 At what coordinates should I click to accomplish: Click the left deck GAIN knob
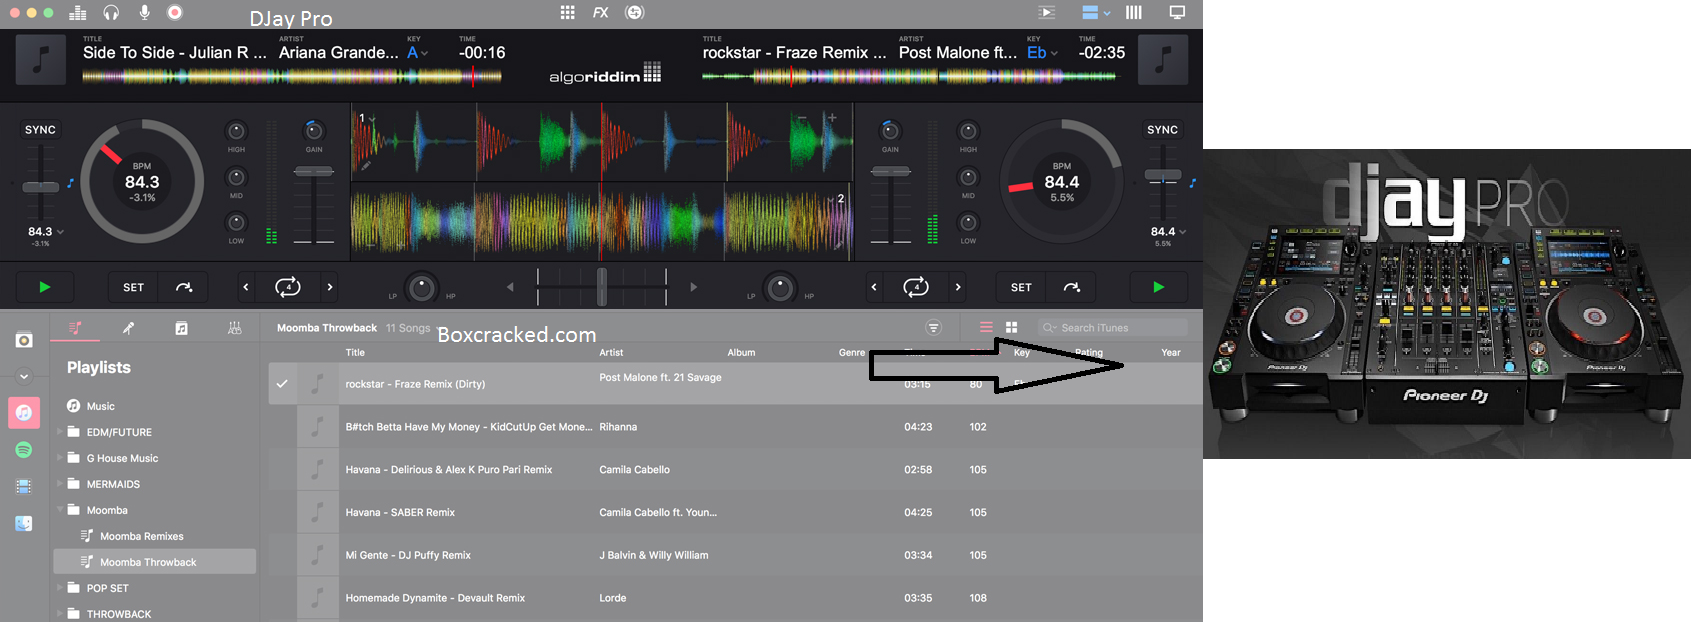pyautogui.click(x=314, y=130)
